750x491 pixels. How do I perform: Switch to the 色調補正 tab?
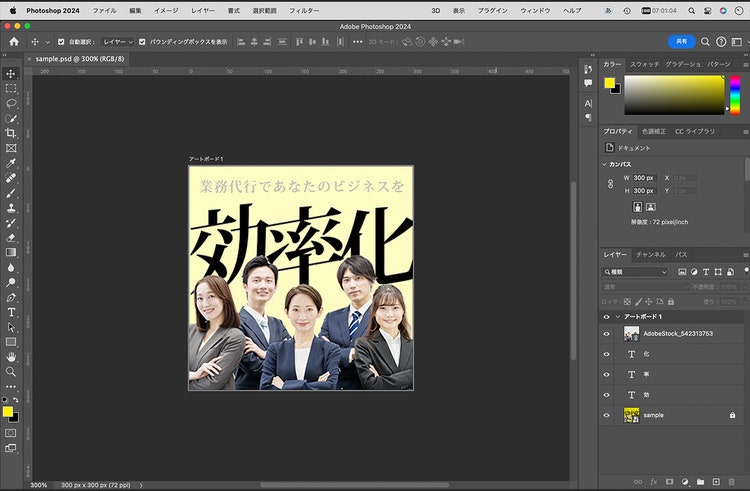point(653,131)
